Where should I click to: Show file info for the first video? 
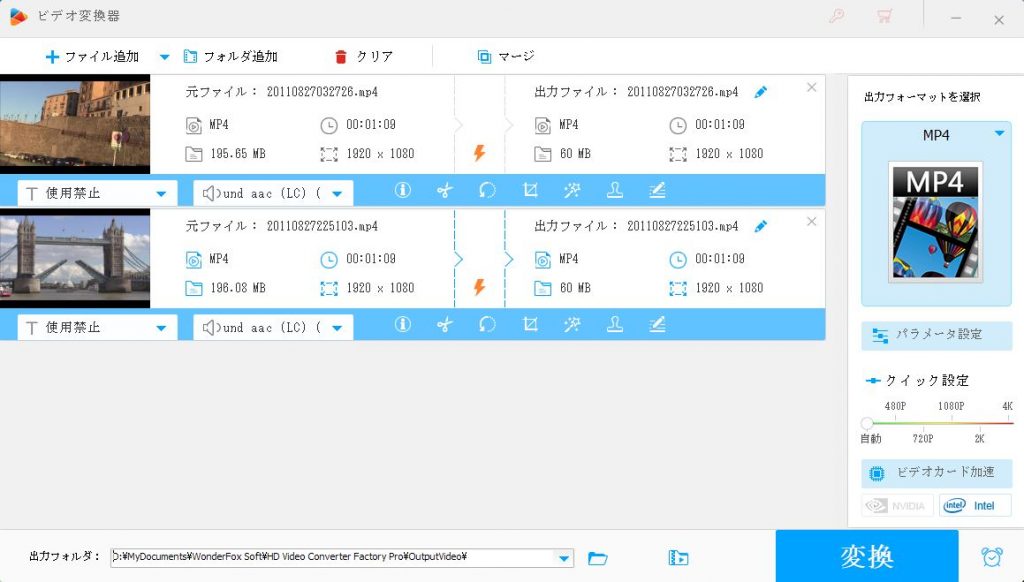[403, 190]
